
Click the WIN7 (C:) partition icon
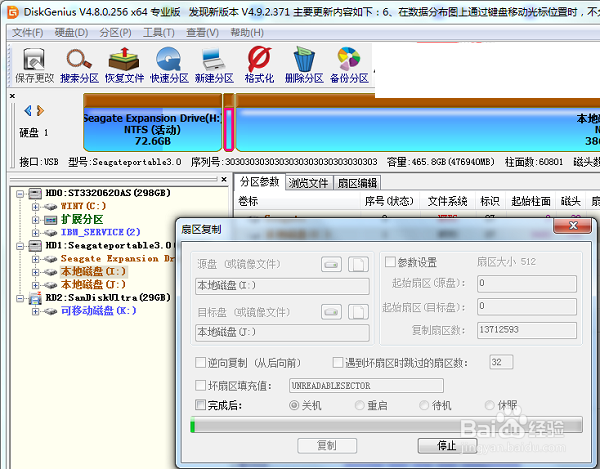point(51,207)
